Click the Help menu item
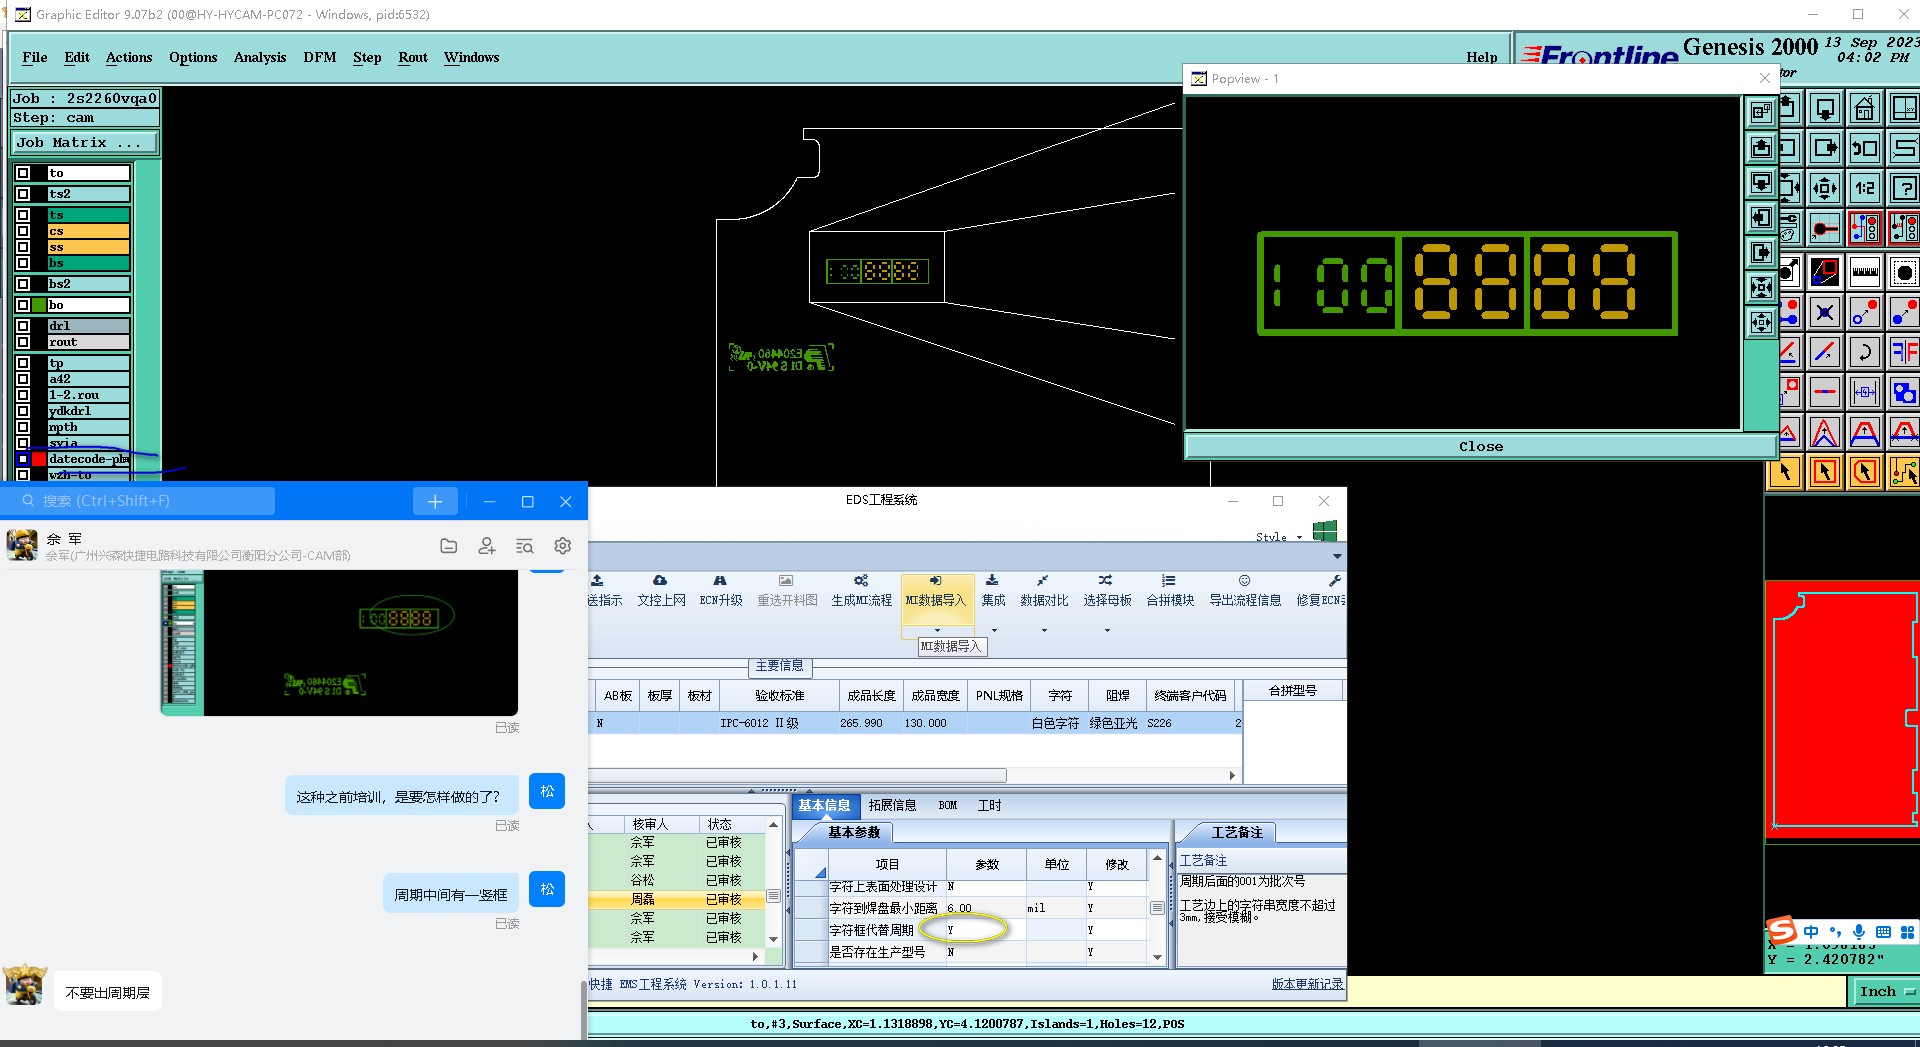Screen dimensions: 1920x1047 (x=1482, y=58)
